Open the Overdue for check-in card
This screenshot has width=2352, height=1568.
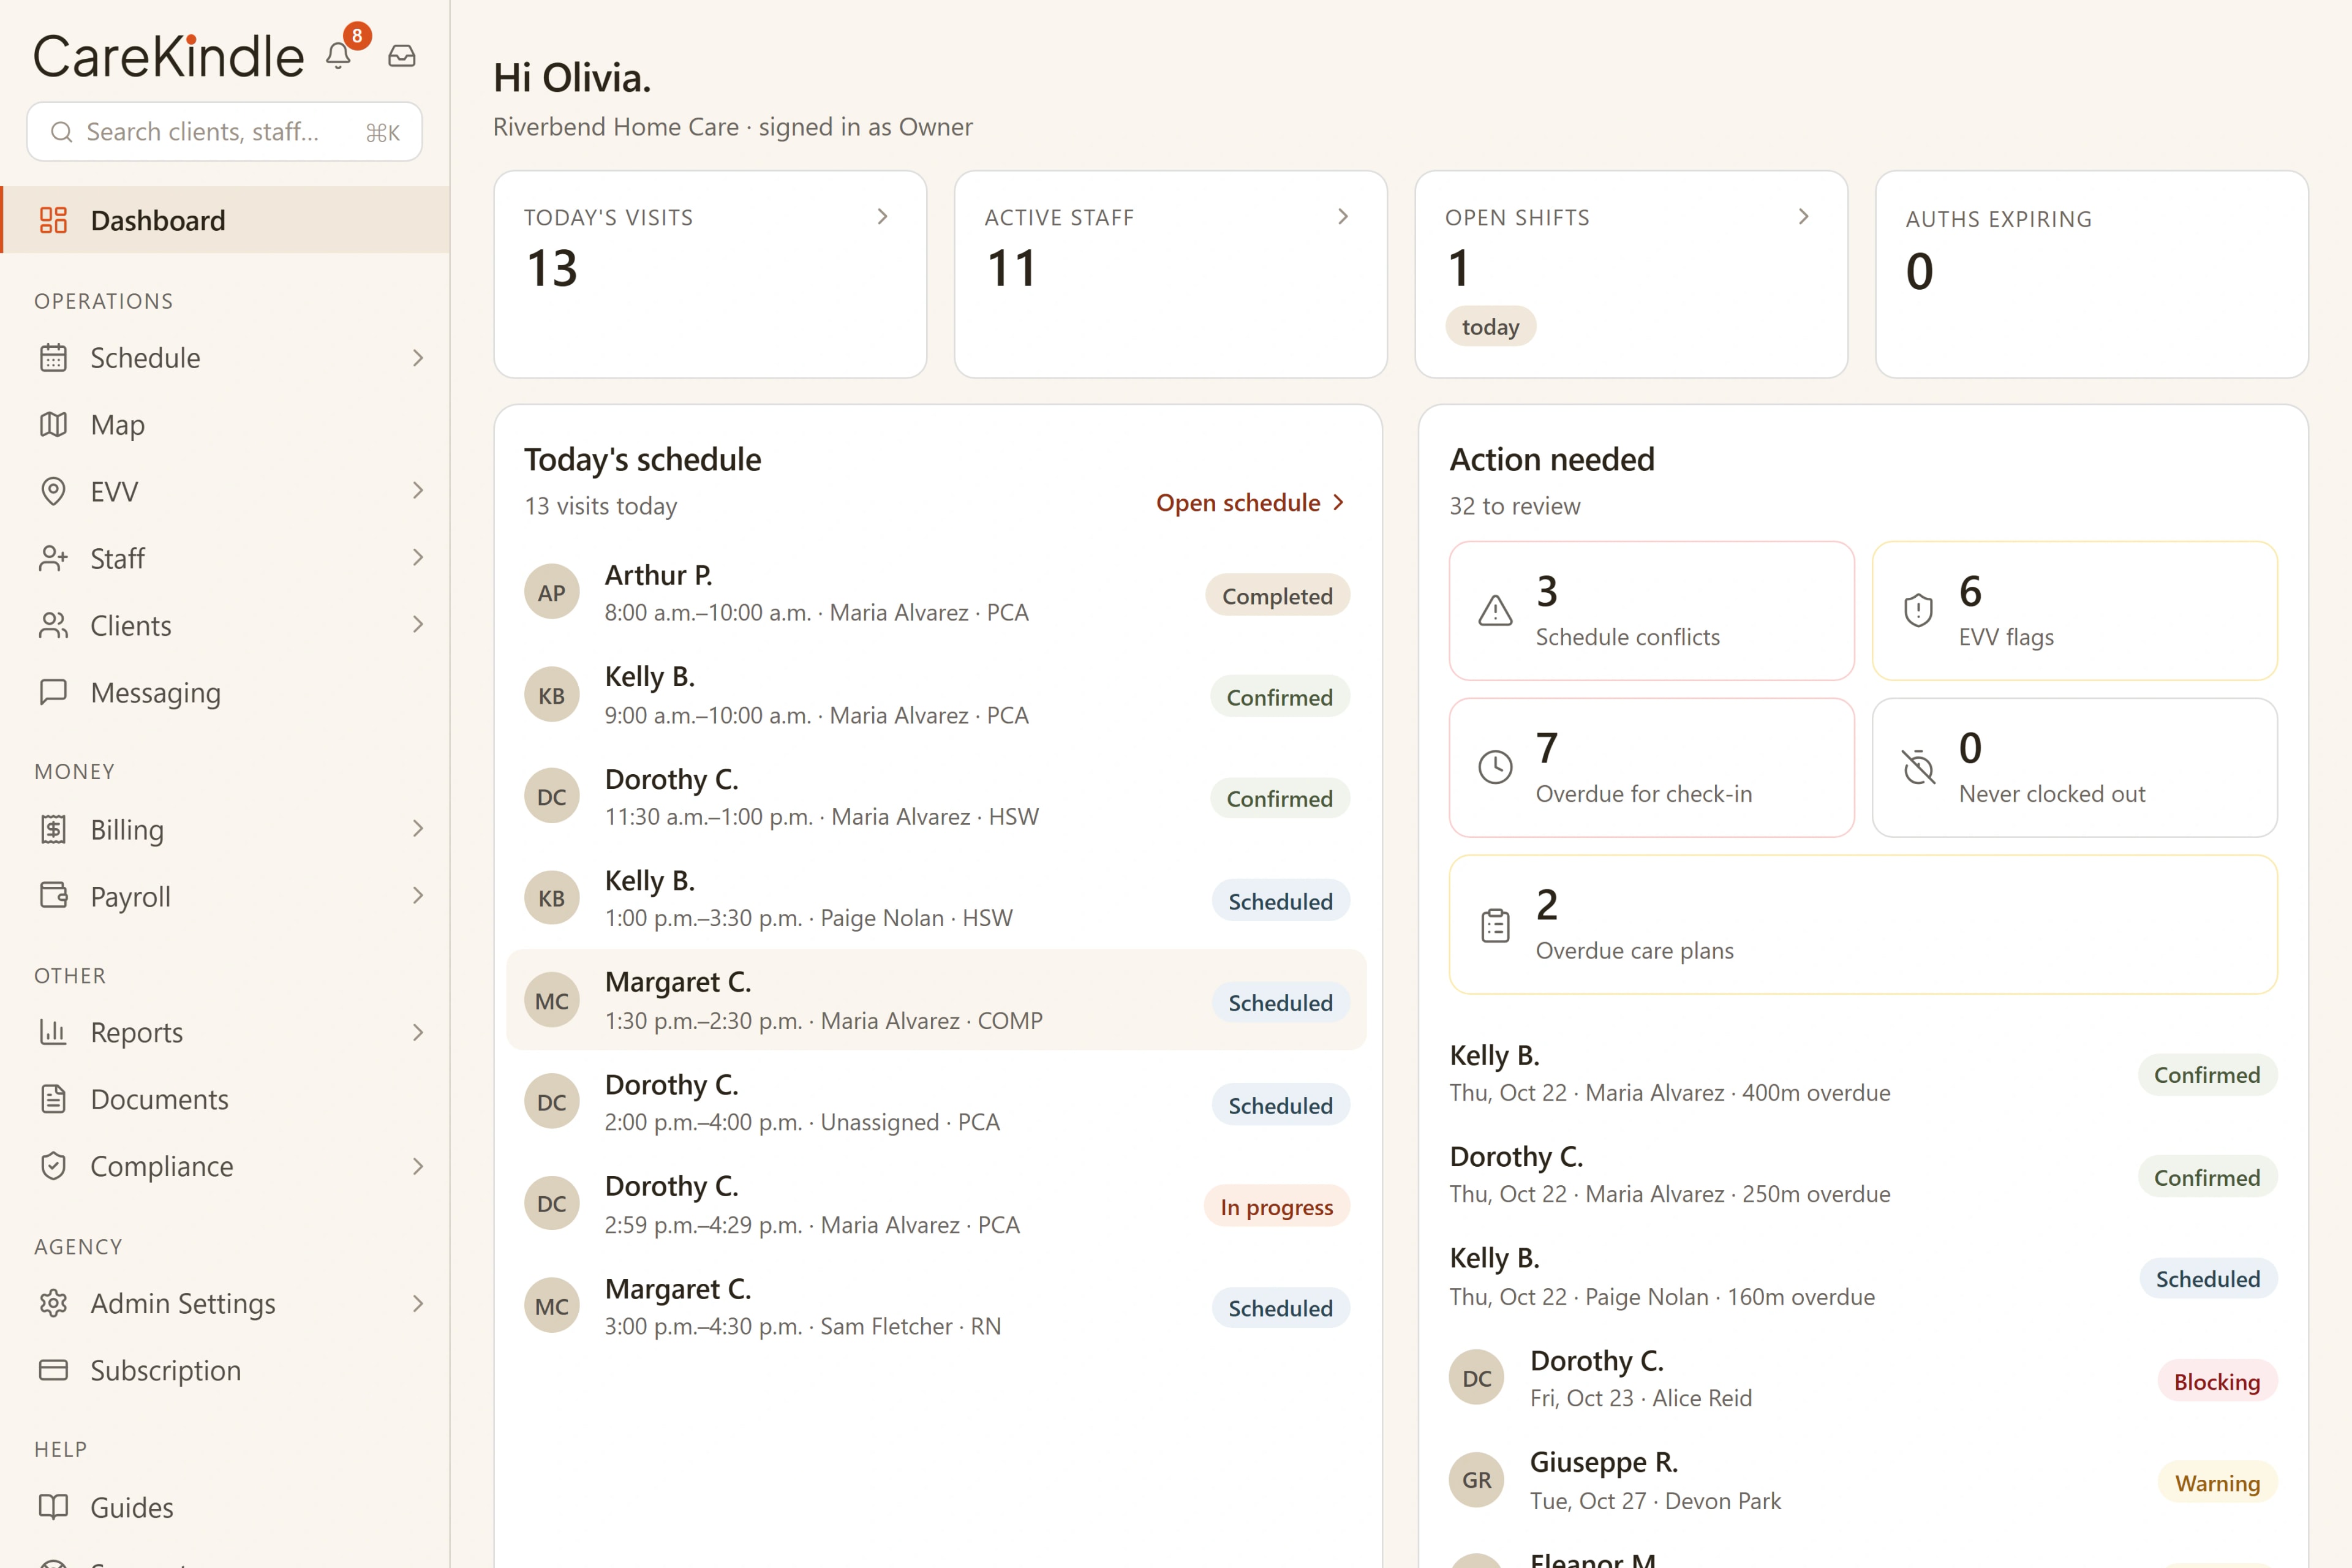pyautogui.click(x=1651, y=767)
